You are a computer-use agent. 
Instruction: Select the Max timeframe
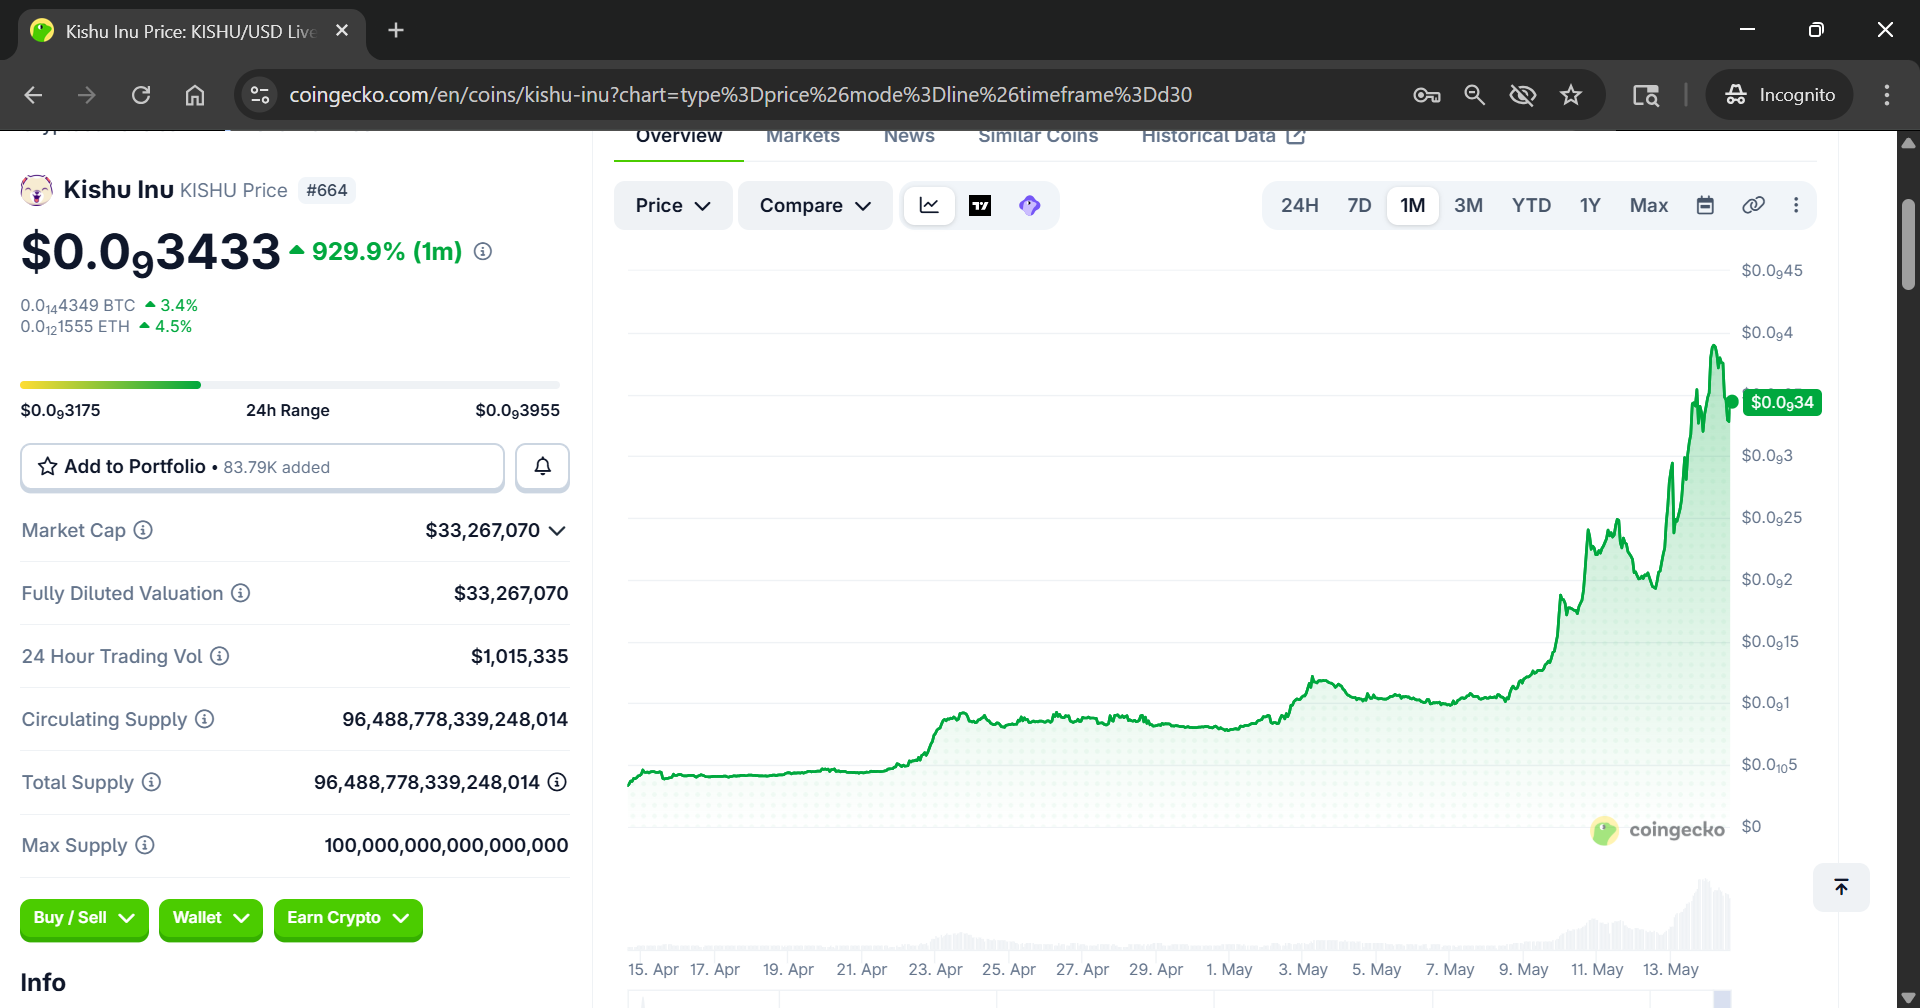(x=1649, y=206)
